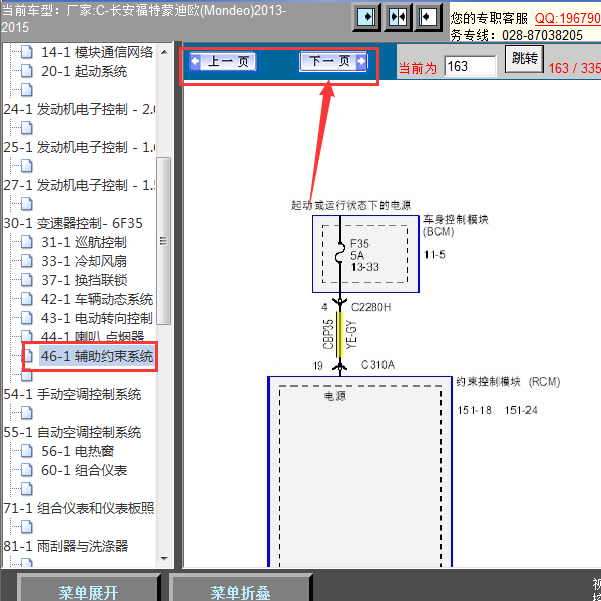Click tree scrollbar up arrow
Image resolution: width=601 pixels, height=601 pixels.
point(164,52)
